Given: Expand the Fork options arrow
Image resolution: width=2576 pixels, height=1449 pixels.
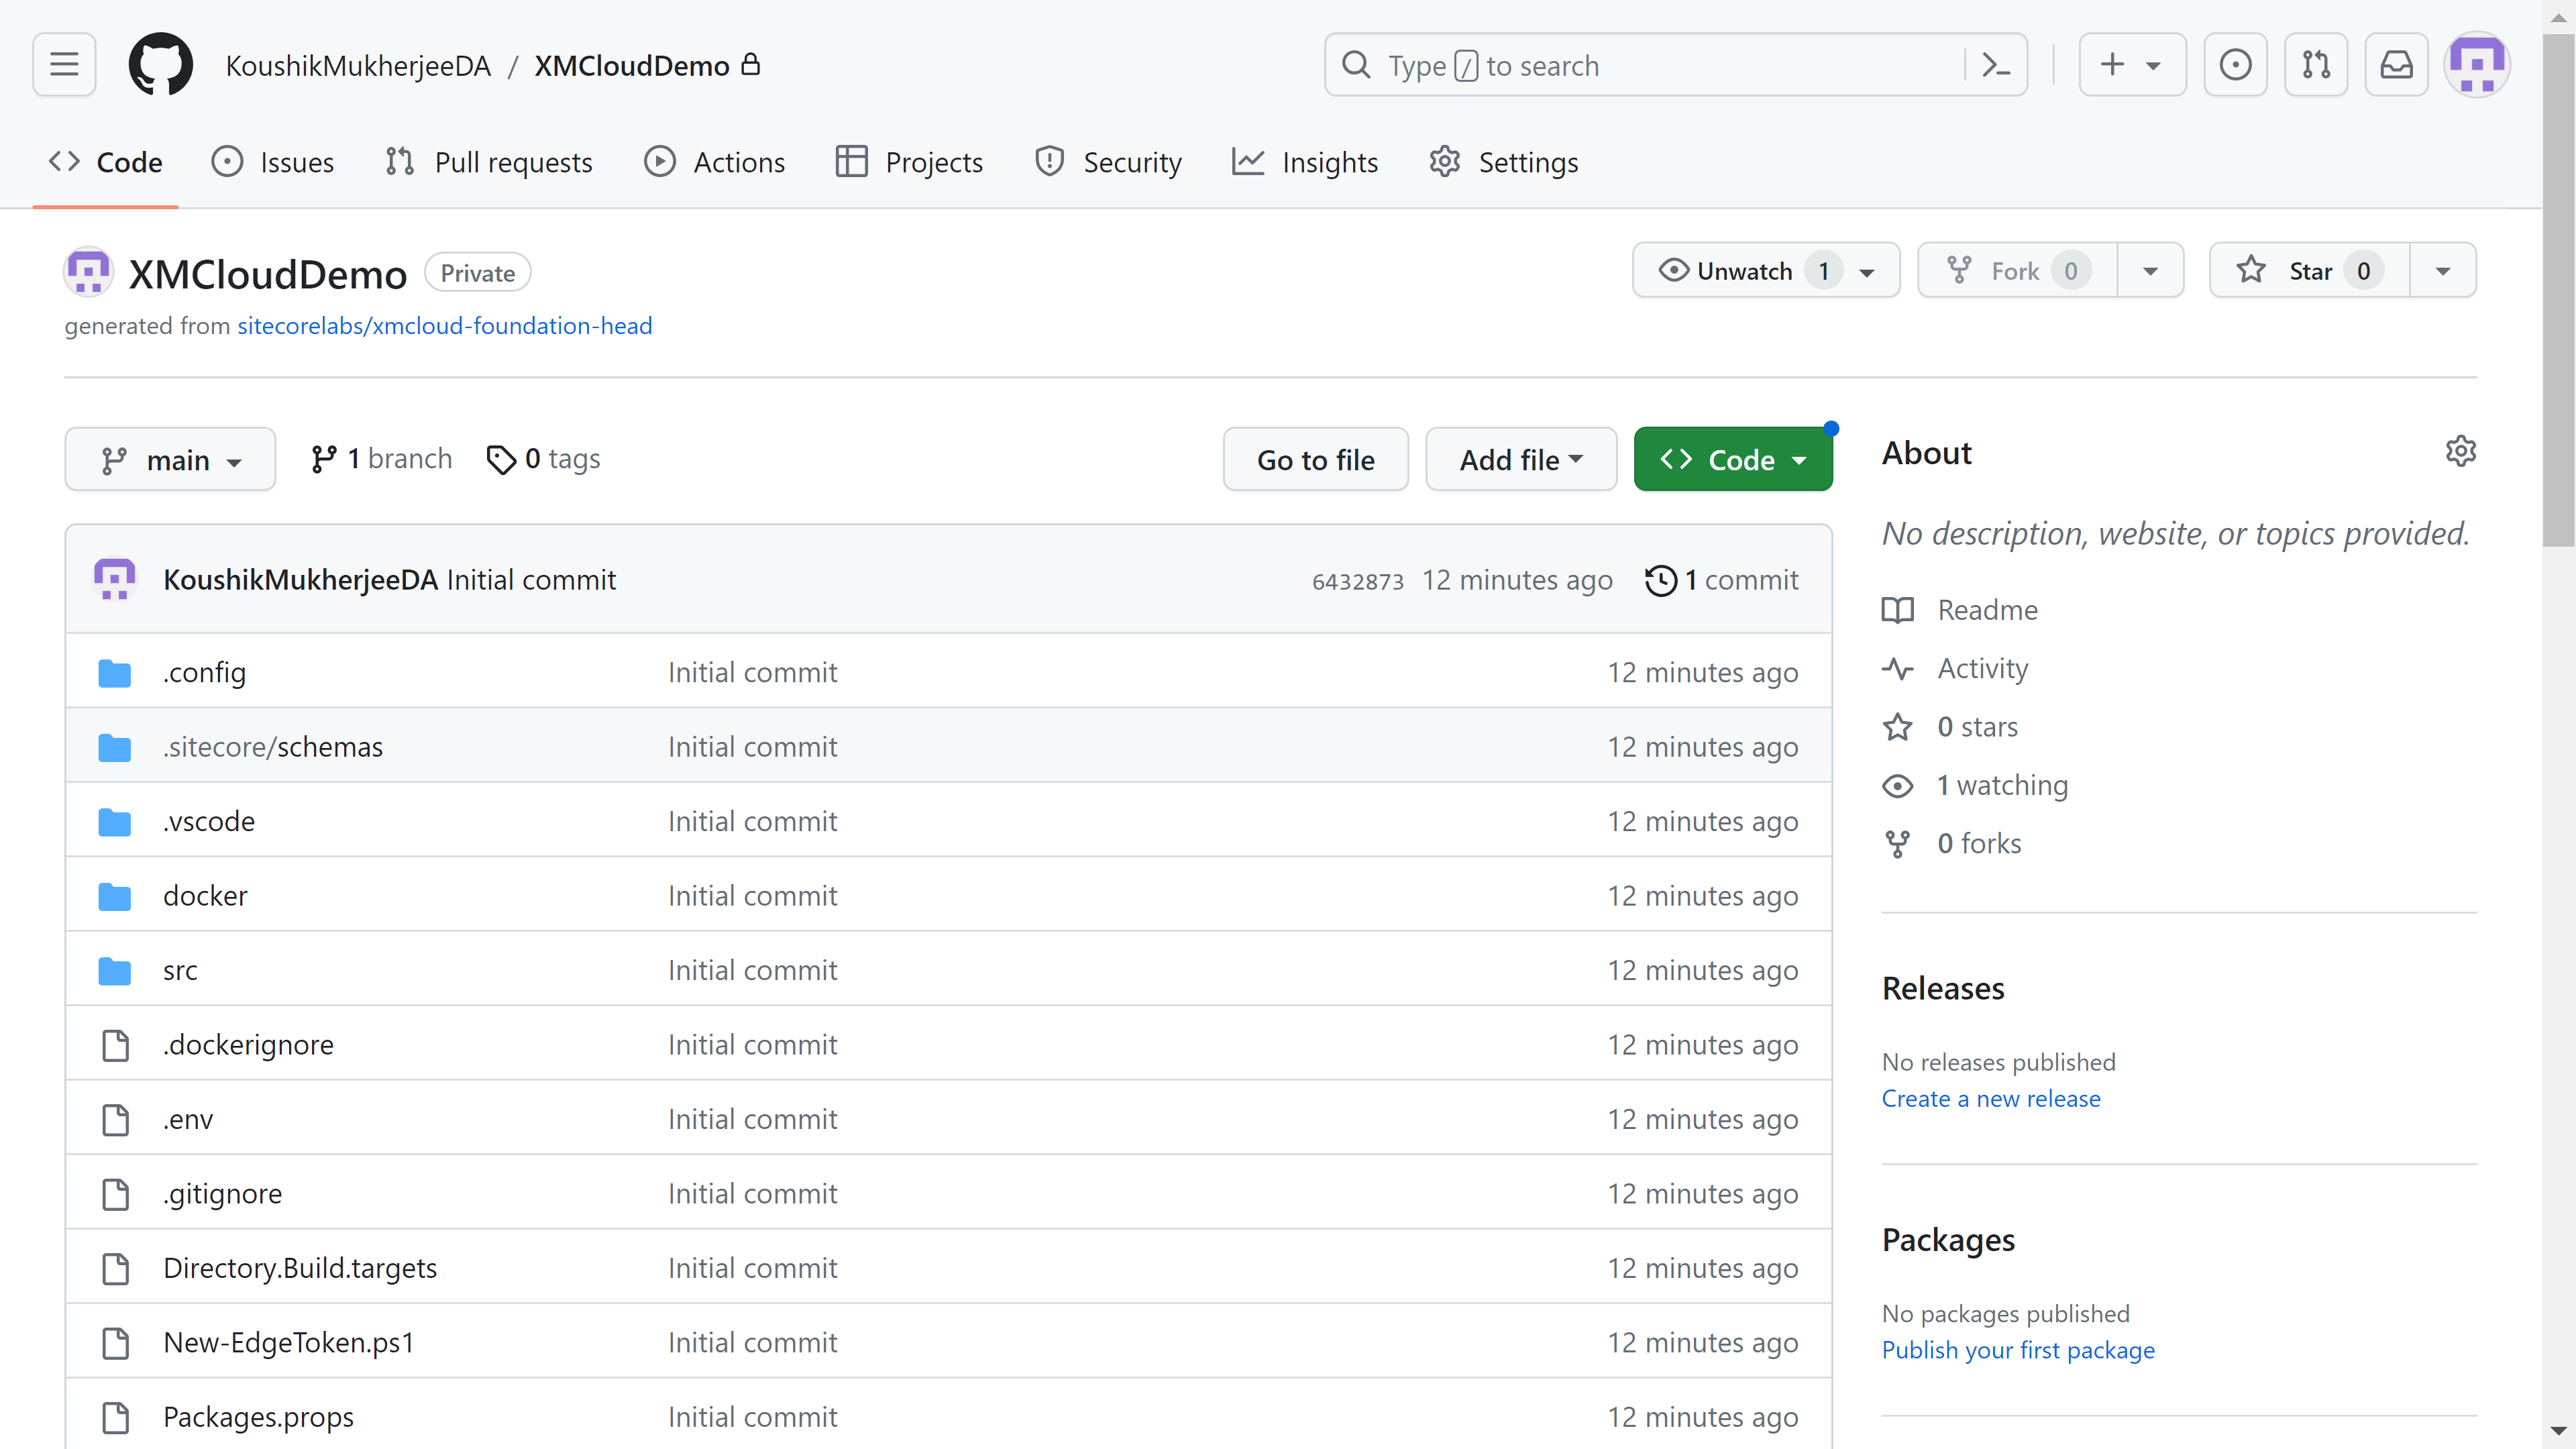Looking at the screenshot, I should 2150,271.
